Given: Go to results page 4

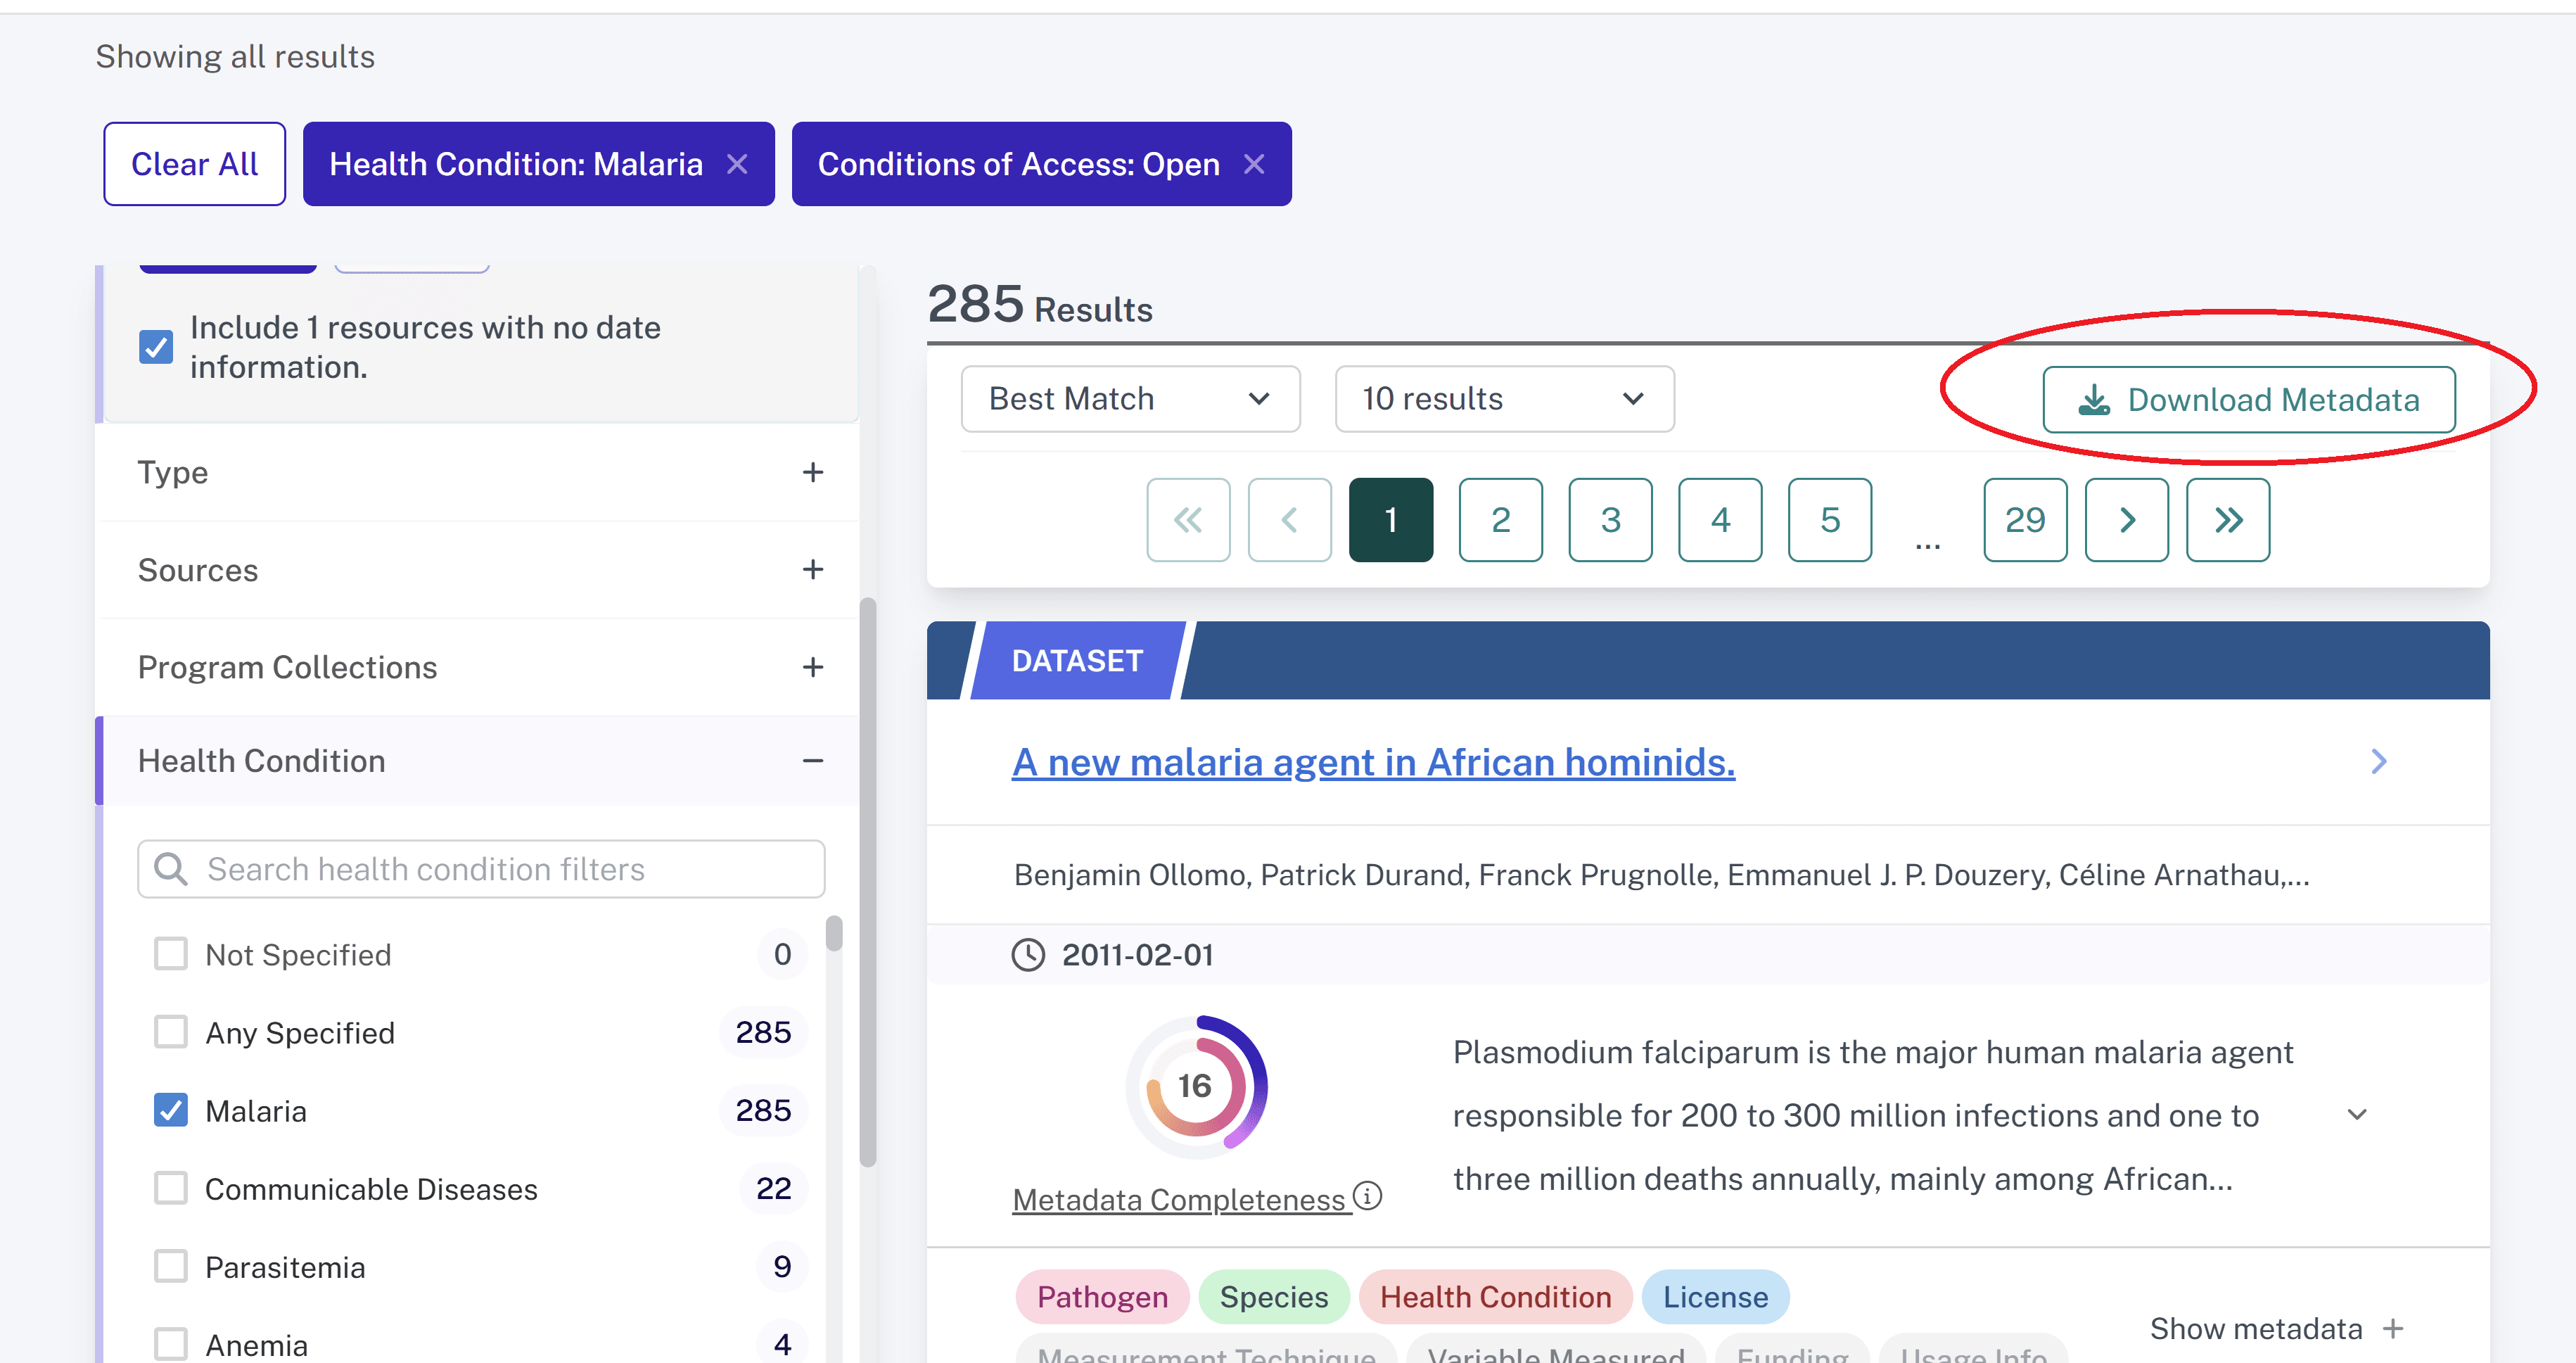Looking at the screenshot, I should pyautogui.click(x=1720, y=520).
